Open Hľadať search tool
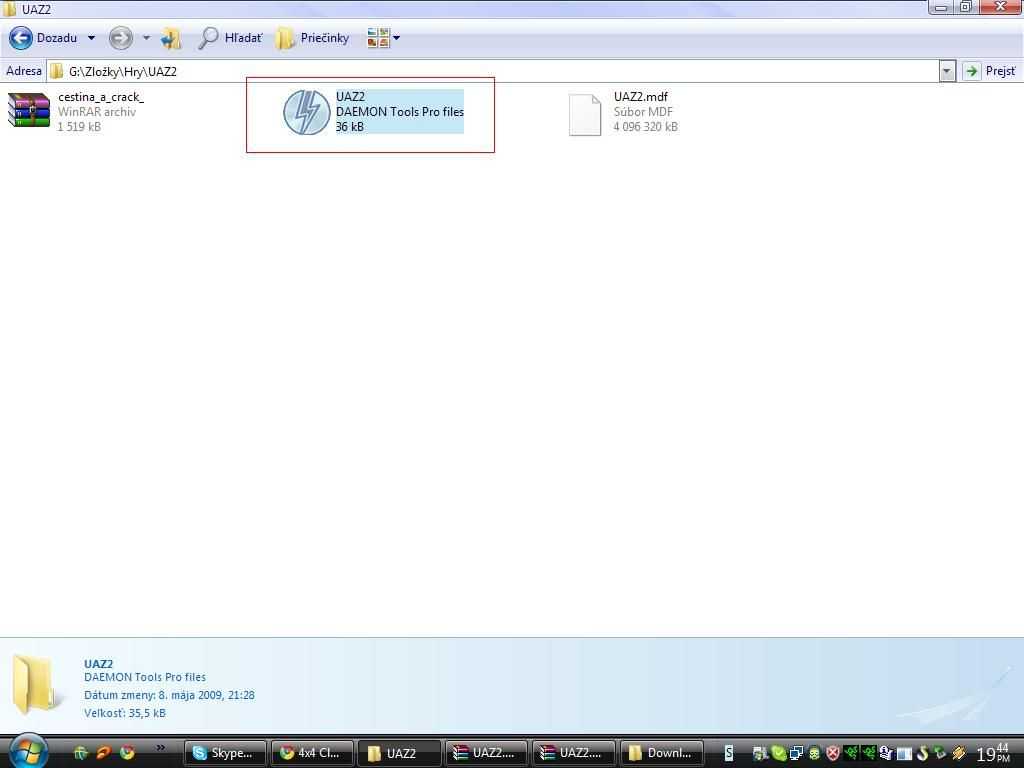The width and height of the screenshot is (1024, 768). pyautogui.click(x=230, y=38)
